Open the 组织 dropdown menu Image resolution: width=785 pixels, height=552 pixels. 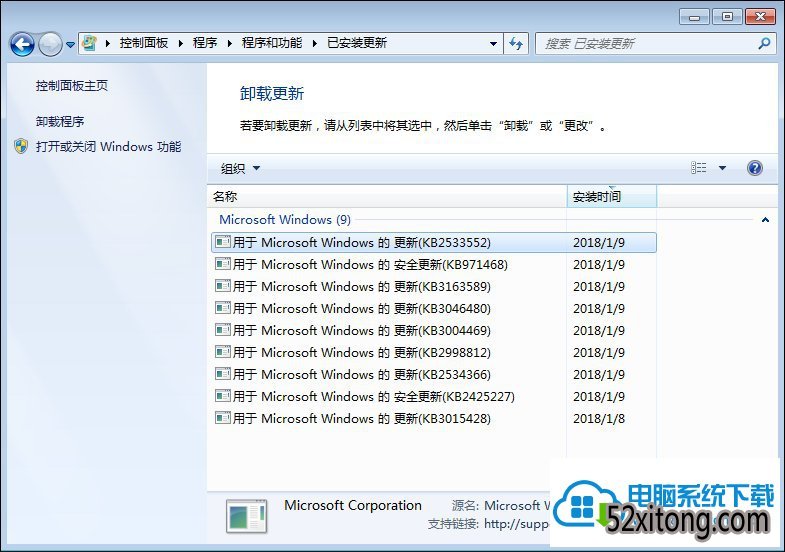click(x=240, y=168)
